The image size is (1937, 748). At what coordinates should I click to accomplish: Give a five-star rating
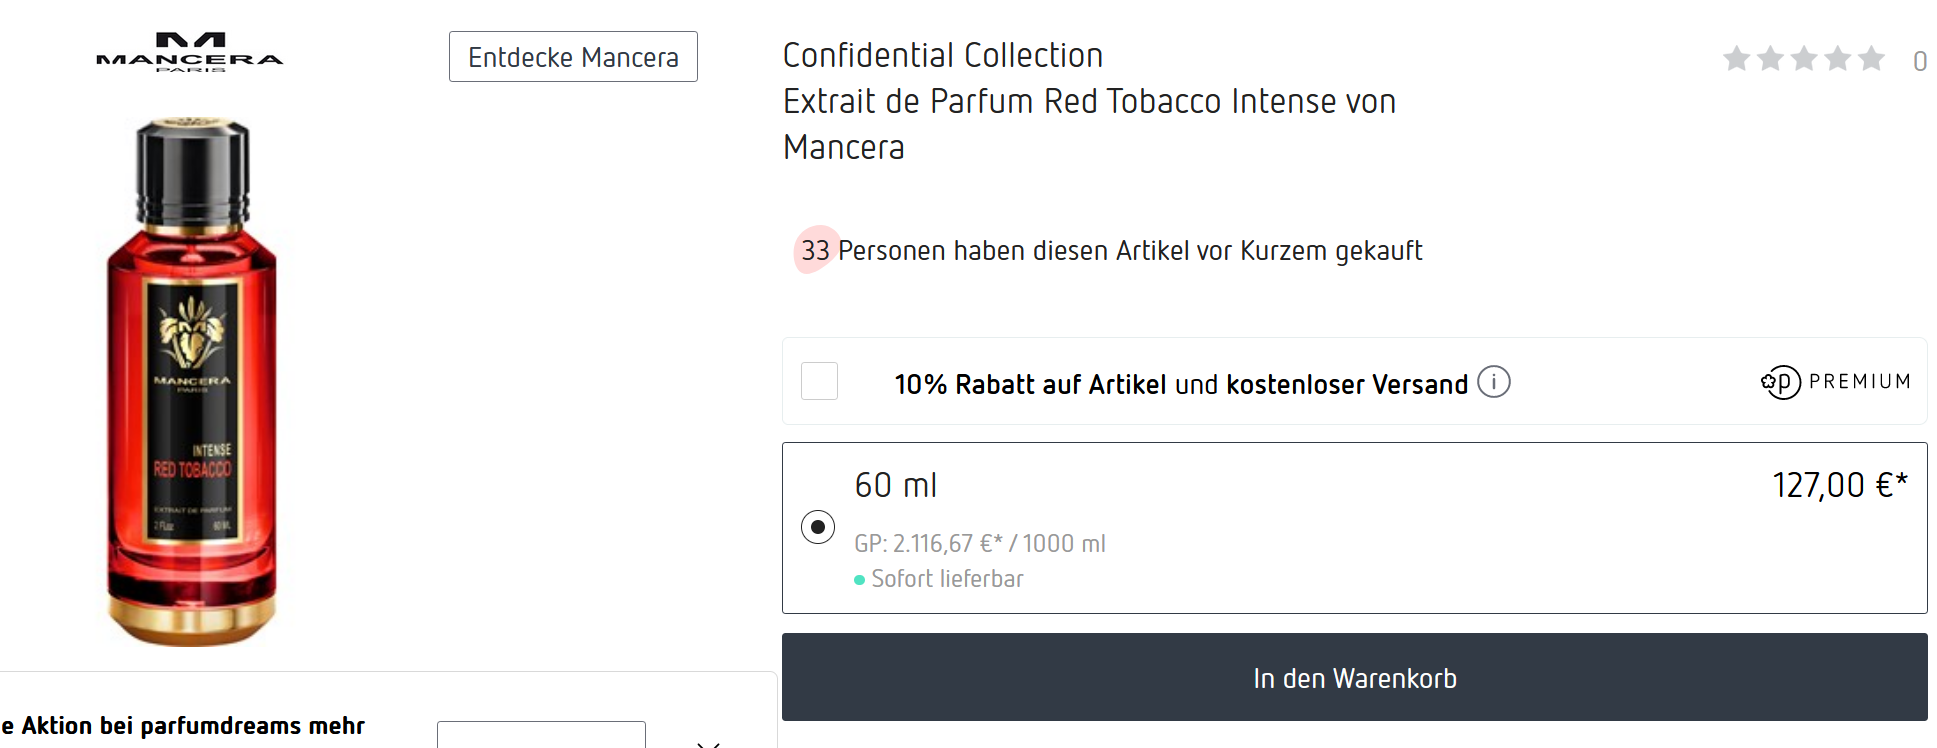click(x=1871, y=59)
